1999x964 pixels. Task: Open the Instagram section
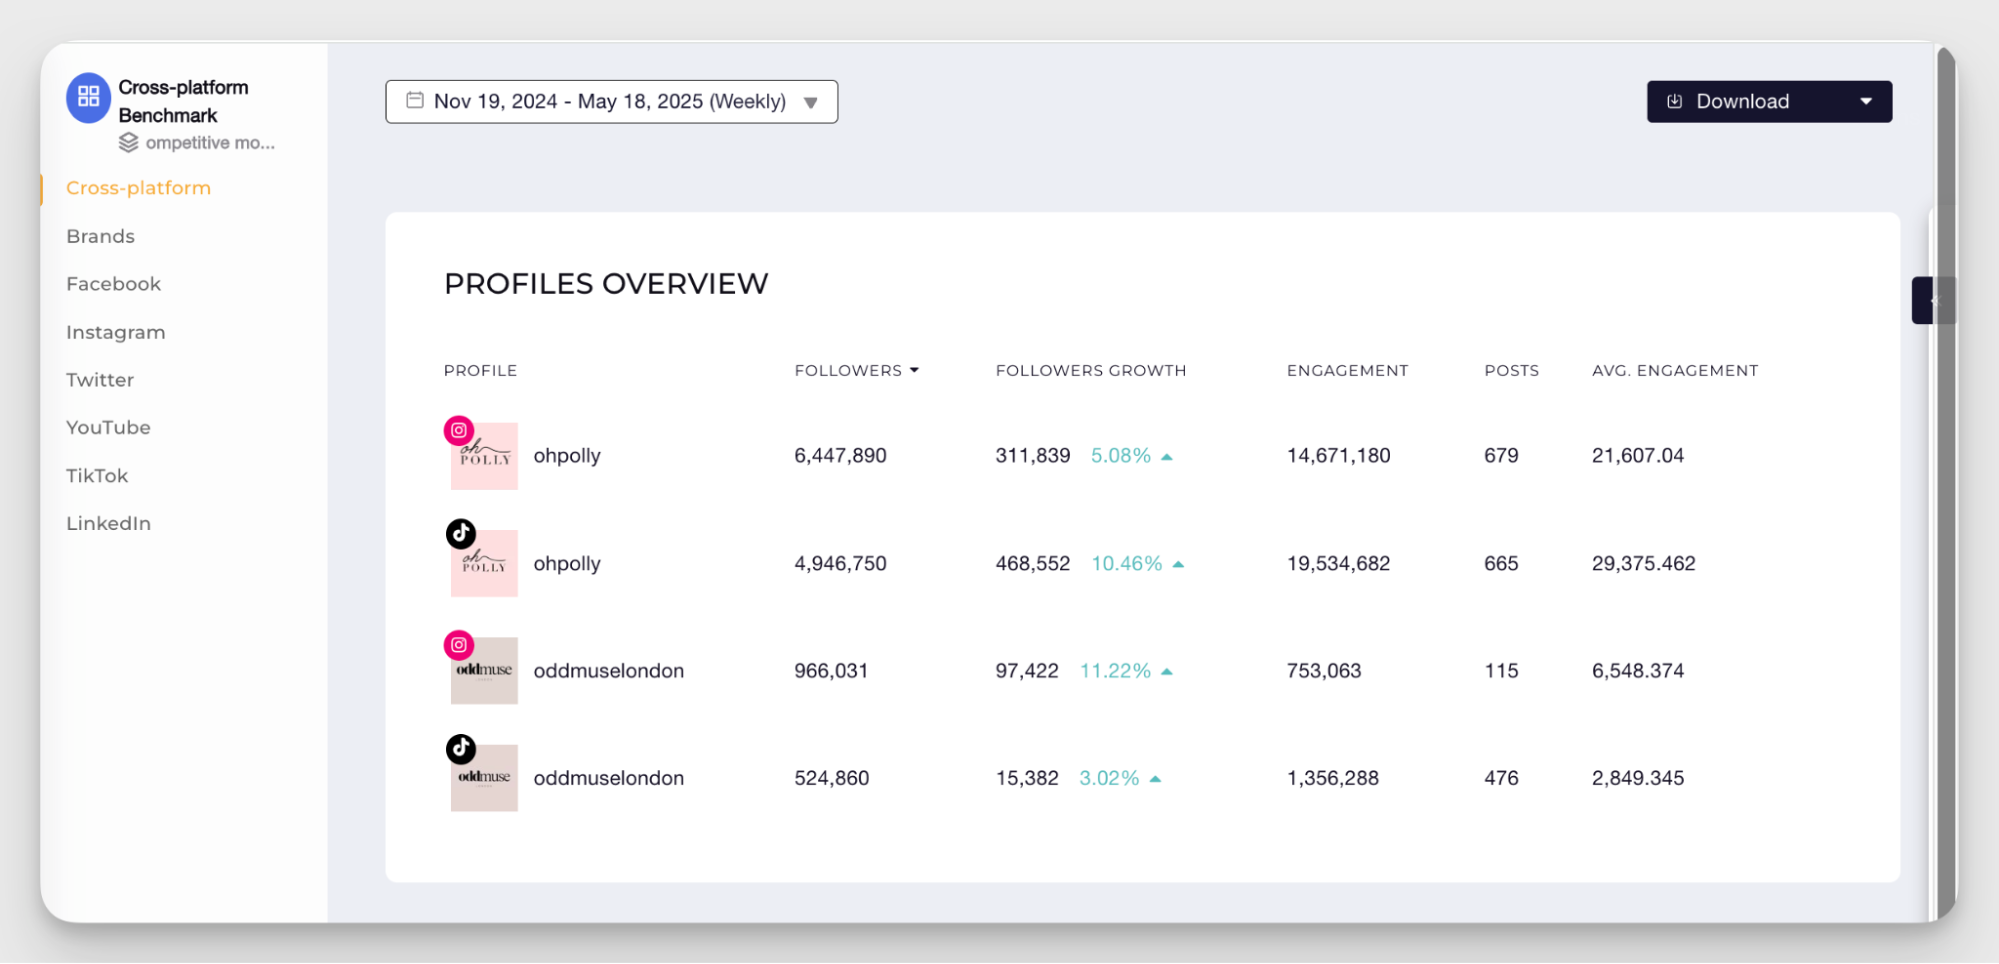pyautogui.click(x=115, y=332)
